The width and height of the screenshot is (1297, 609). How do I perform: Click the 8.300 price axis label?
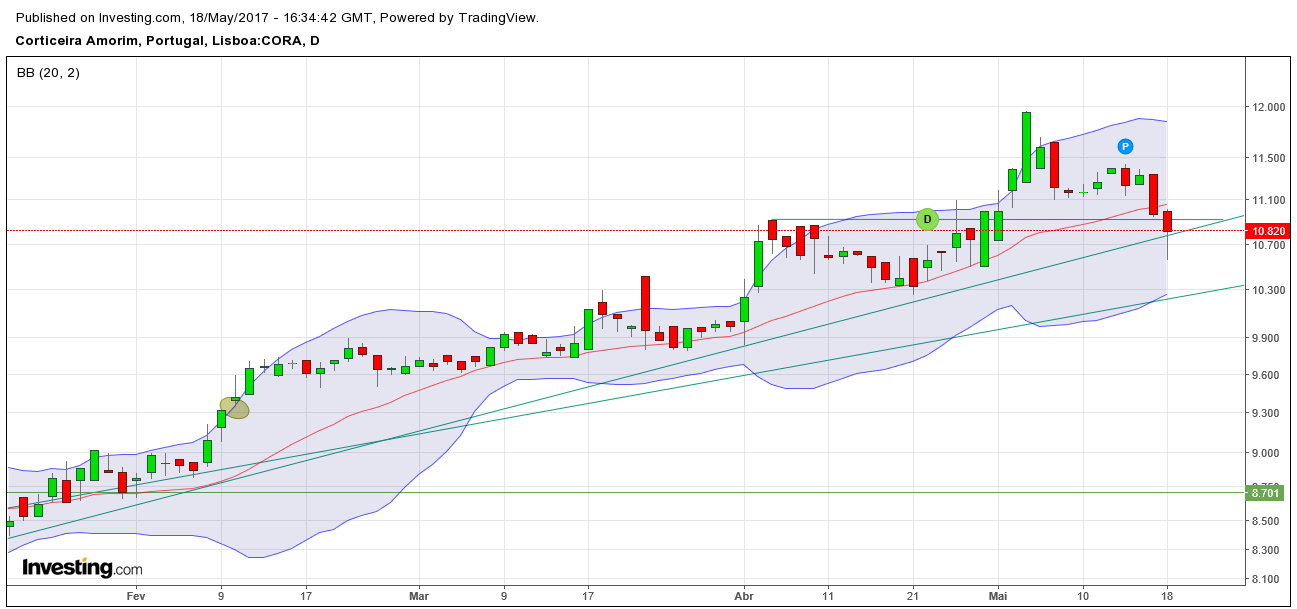pos(1268,550)
